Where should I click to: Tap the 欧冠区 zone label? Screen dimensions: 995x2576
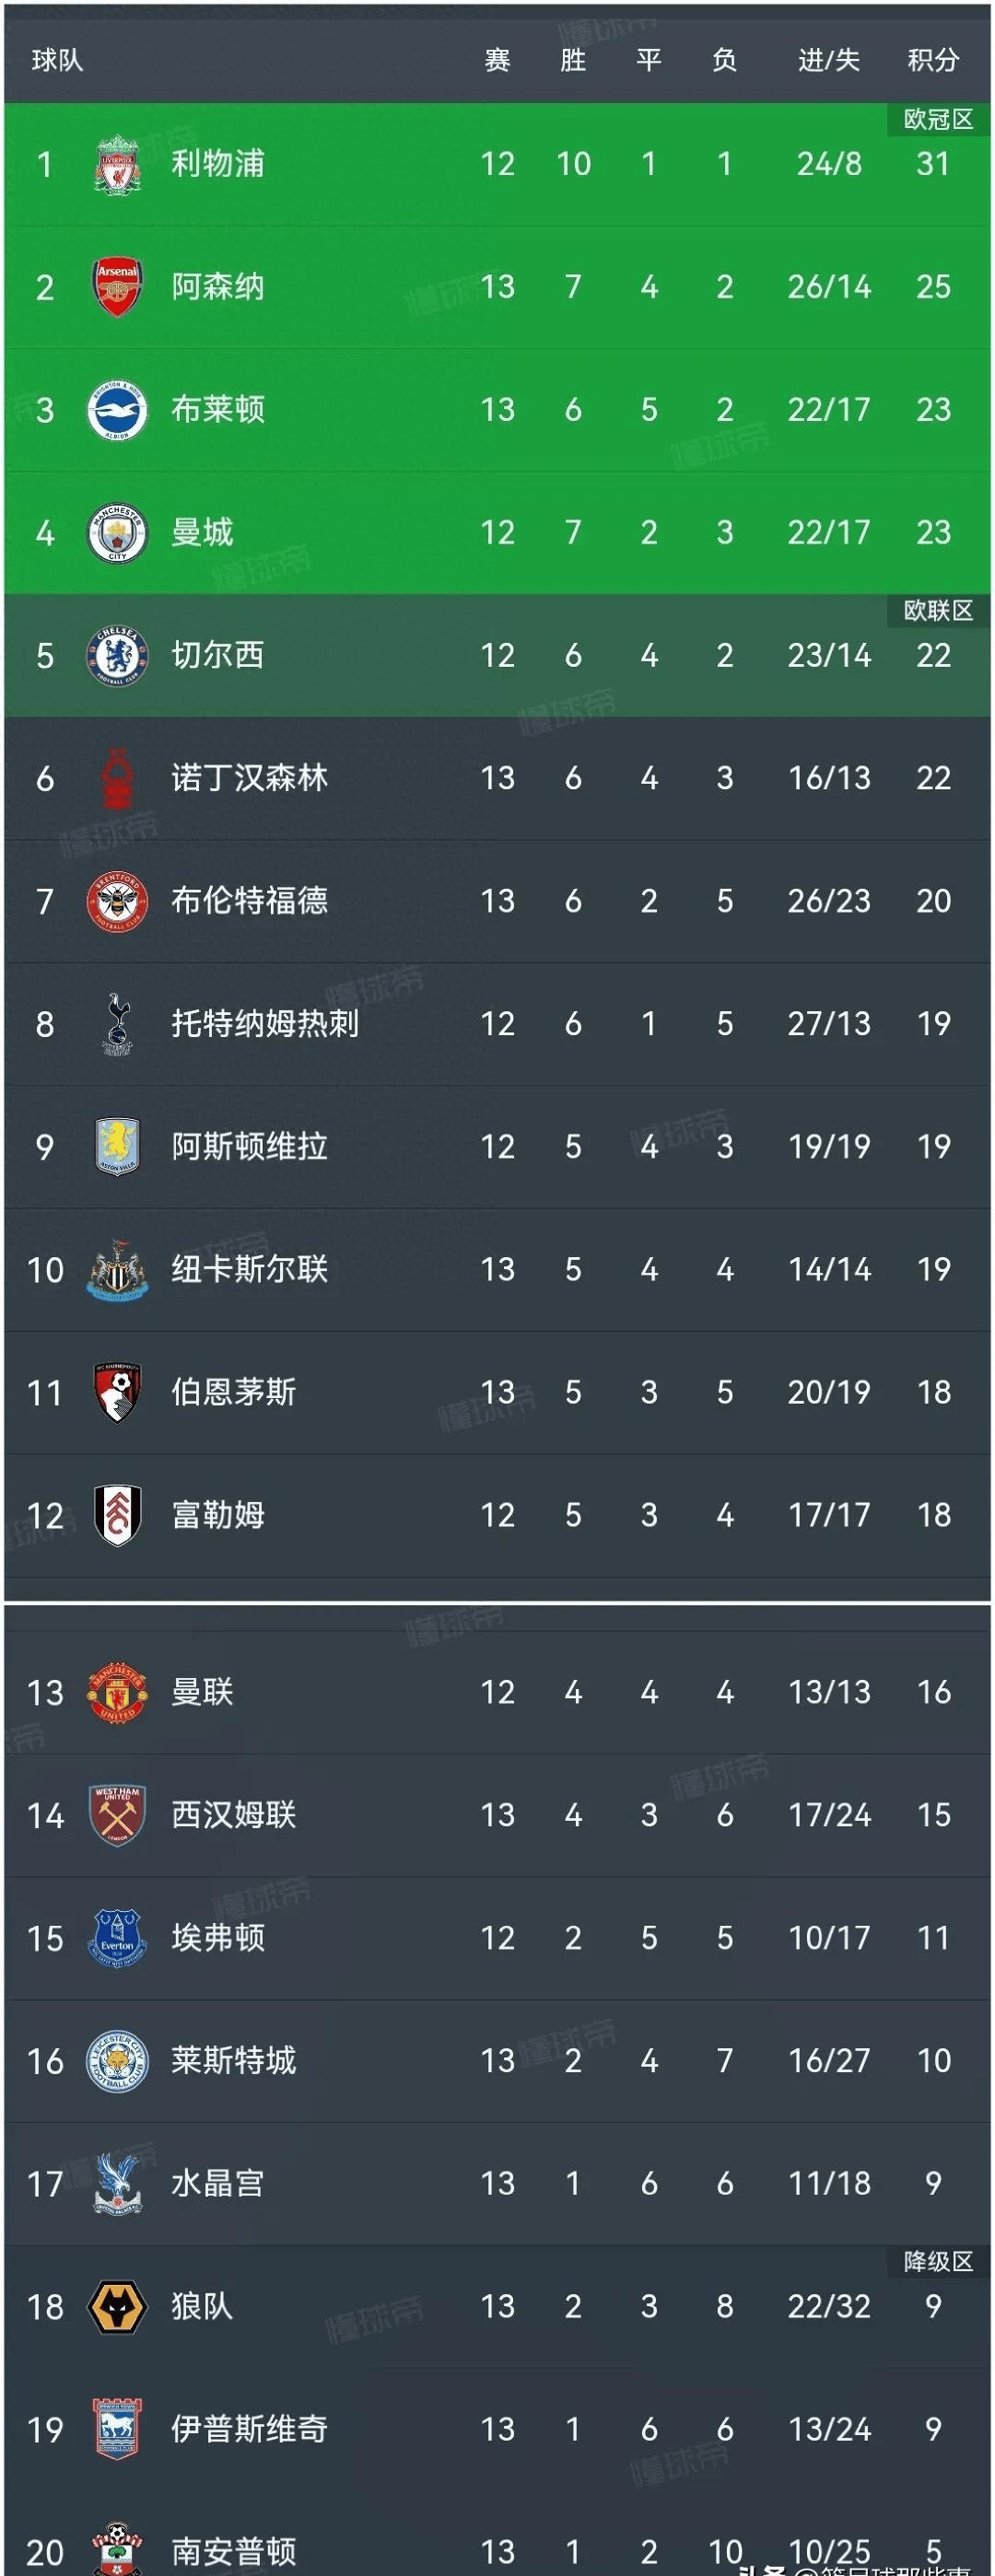937,120
